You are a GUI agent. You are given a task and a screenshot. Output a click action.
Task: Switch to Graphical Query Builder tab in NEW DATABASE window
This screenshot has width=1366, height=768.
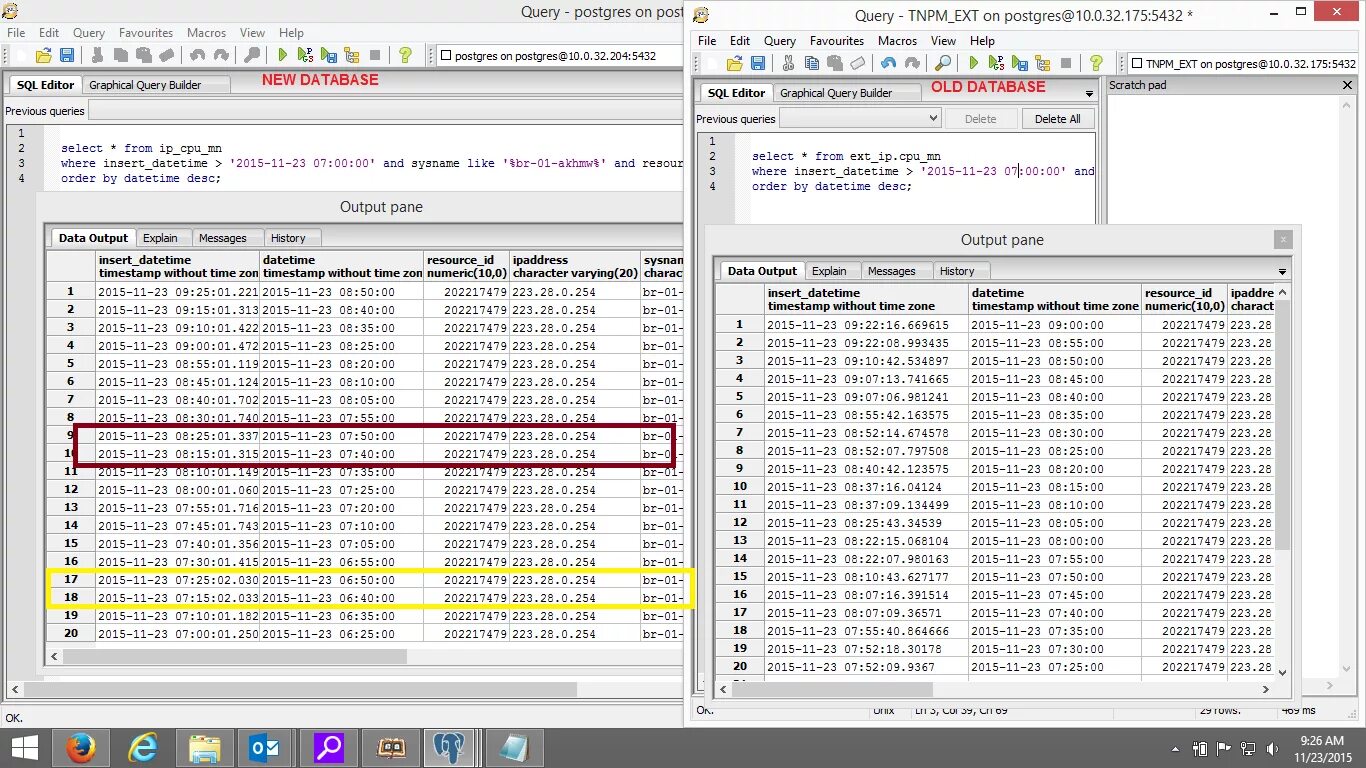(x=145, y=85)
